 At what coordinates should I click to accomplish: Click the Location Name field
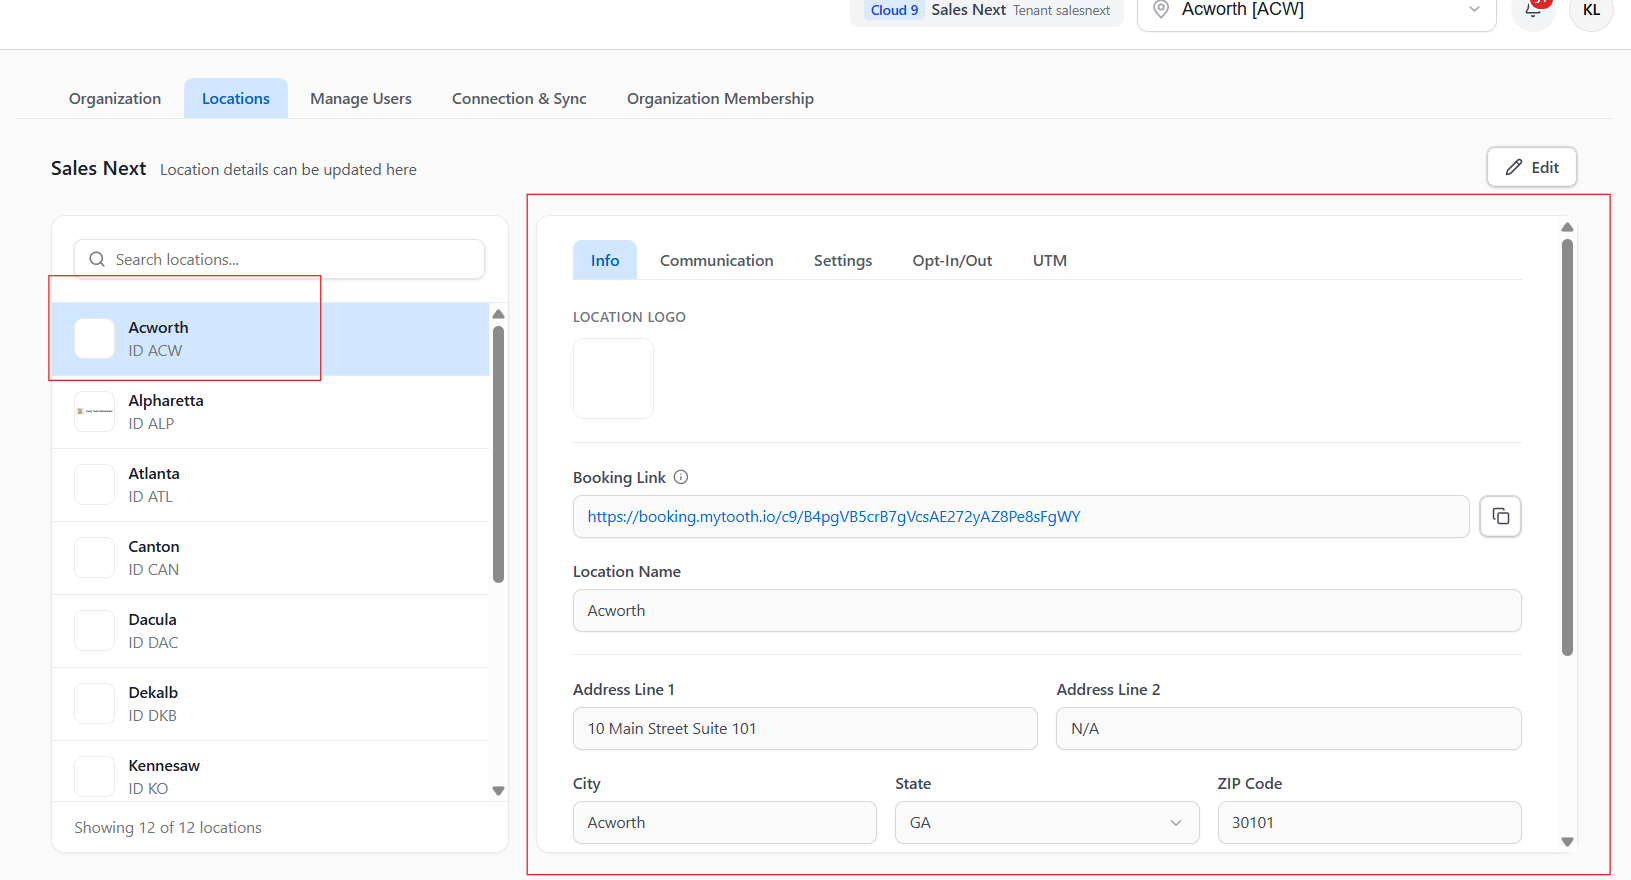pyautogui.click(x=1047, y=611)
